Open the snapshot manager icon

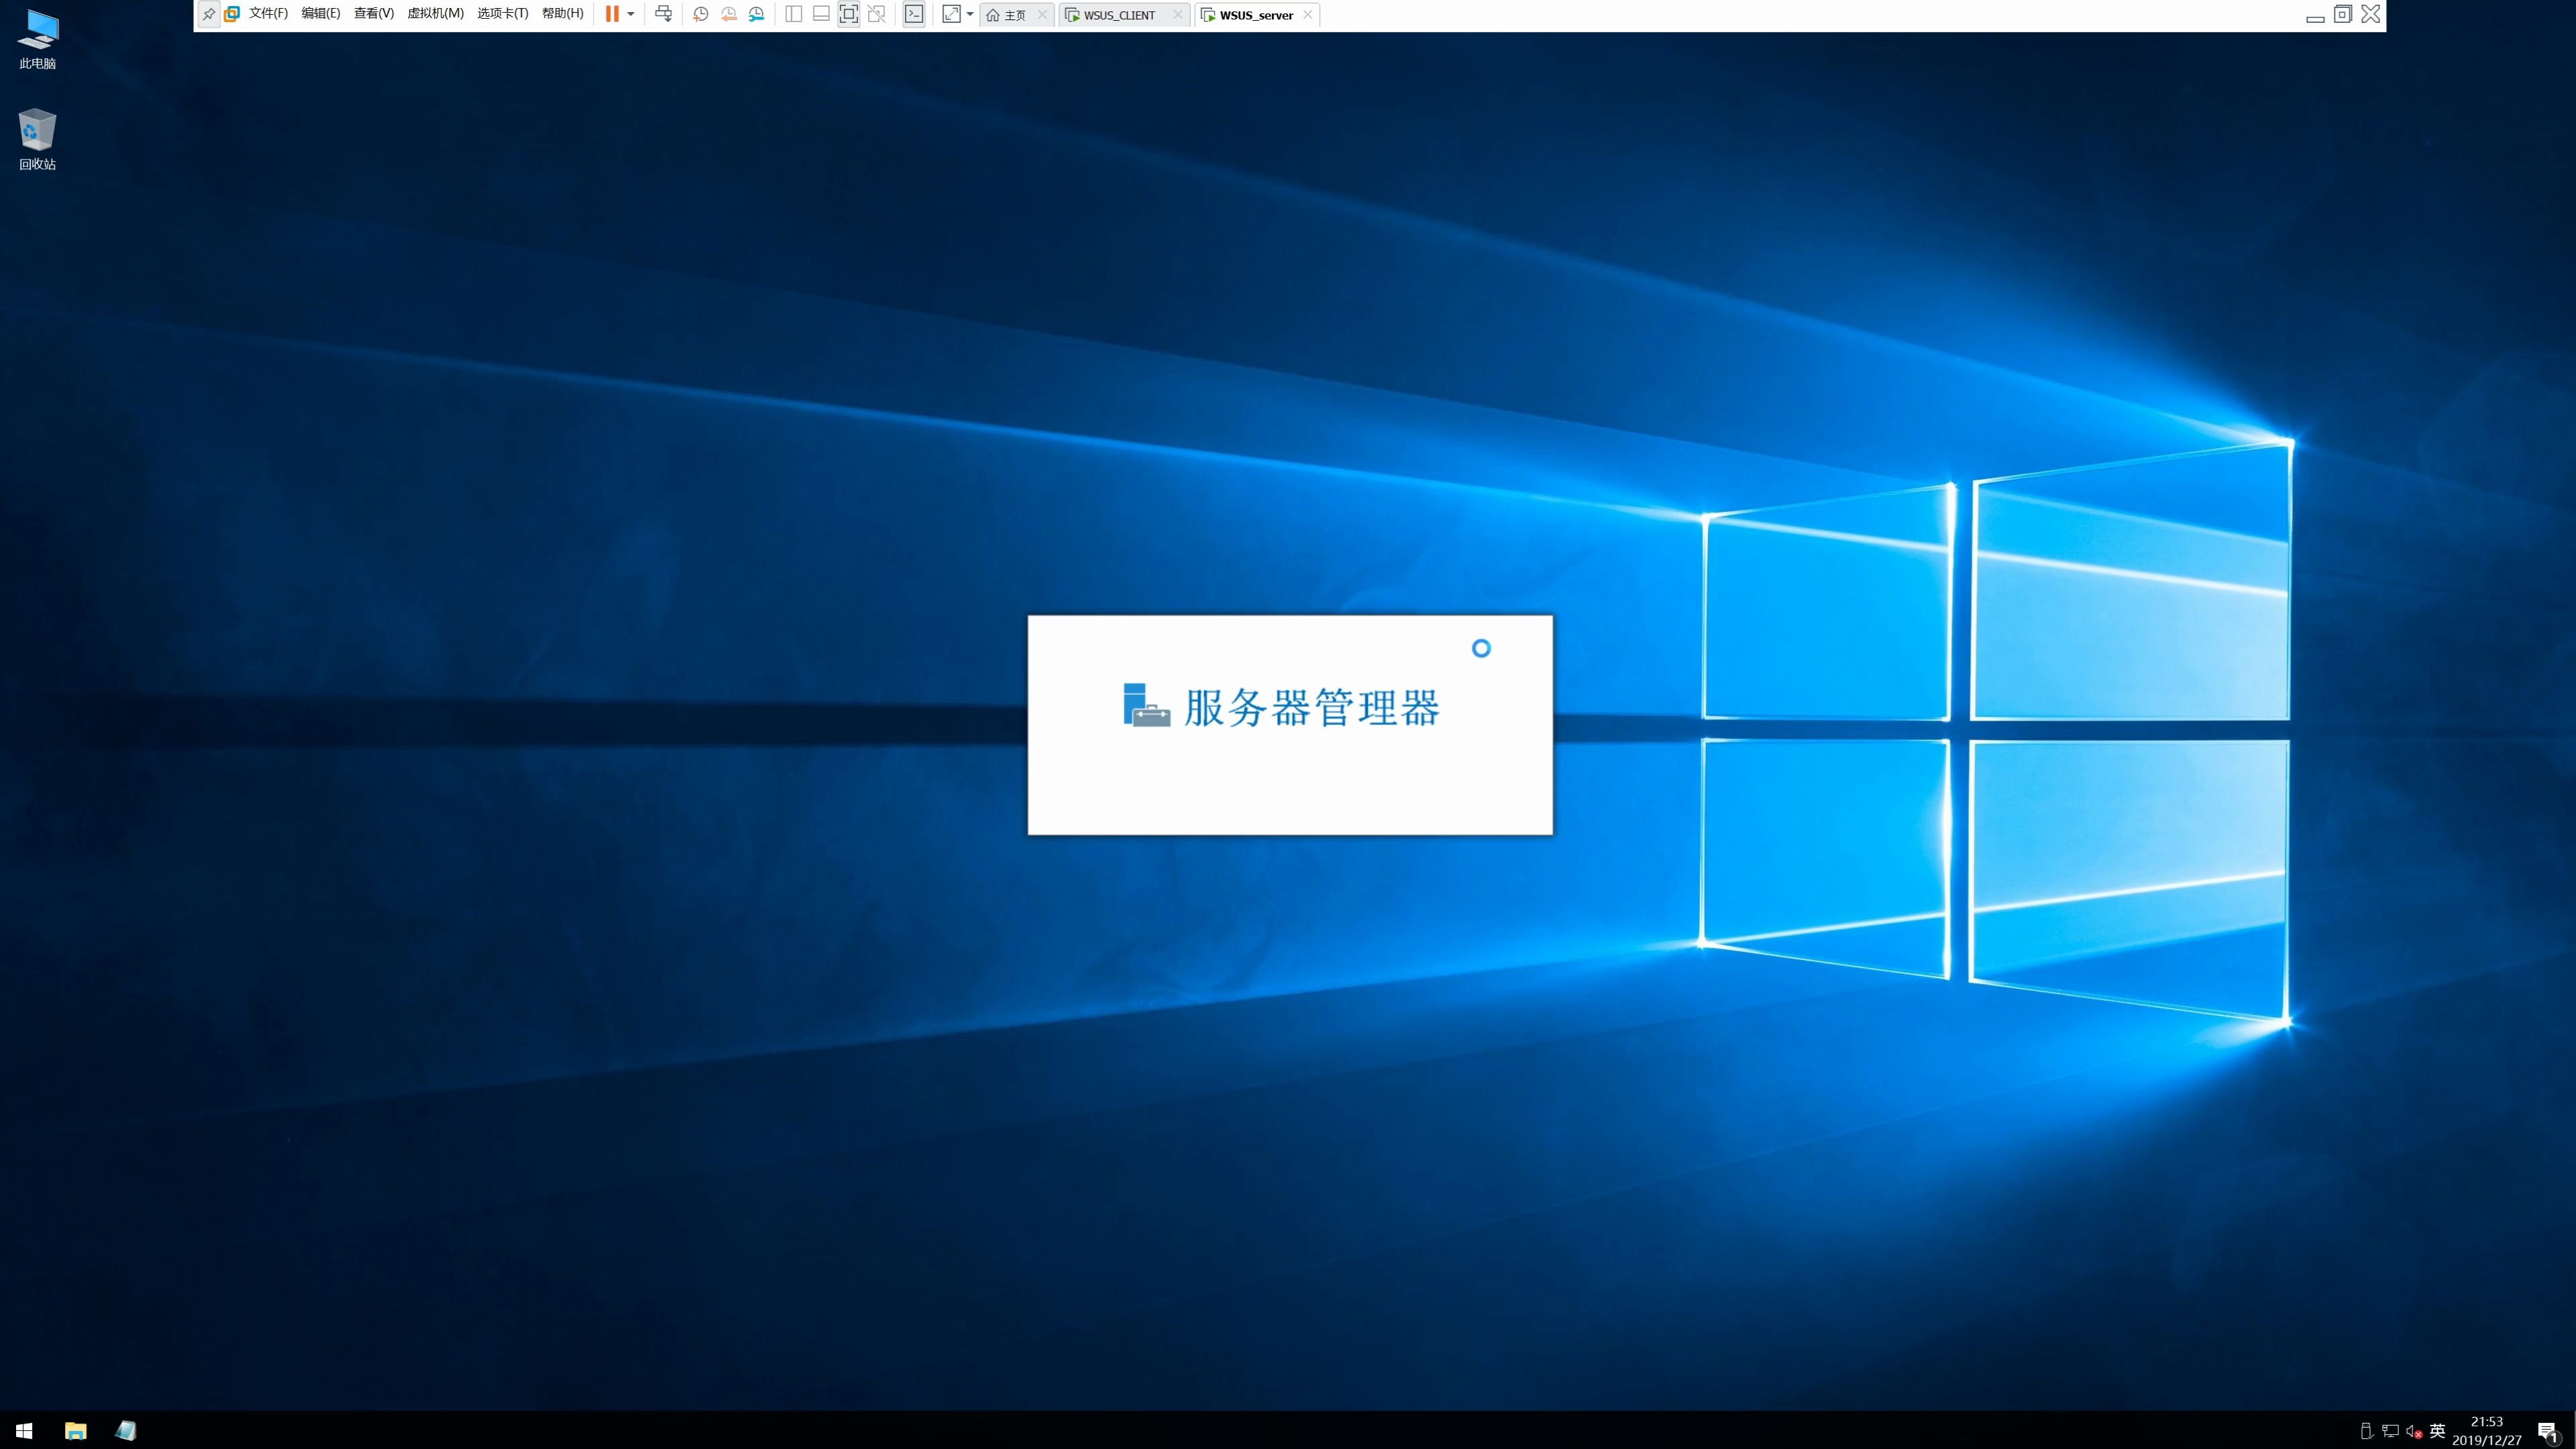[757, 14]
